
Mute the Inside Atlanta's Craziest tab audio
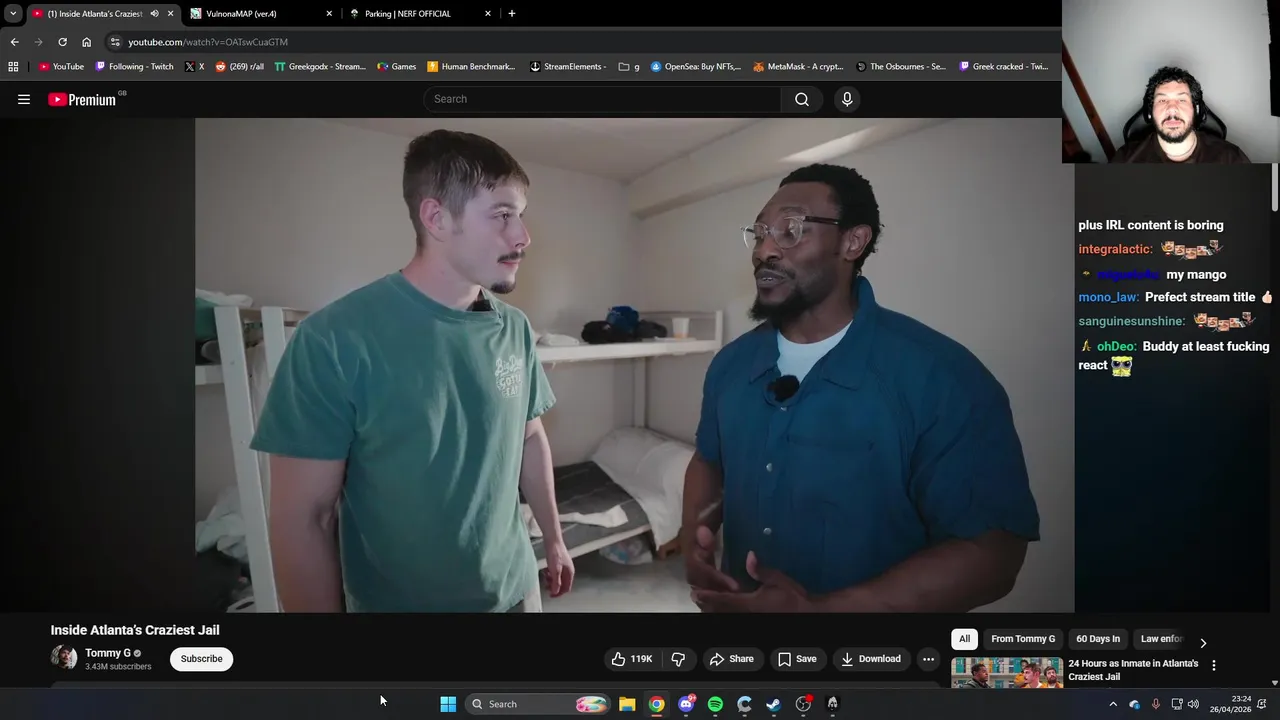154,14
